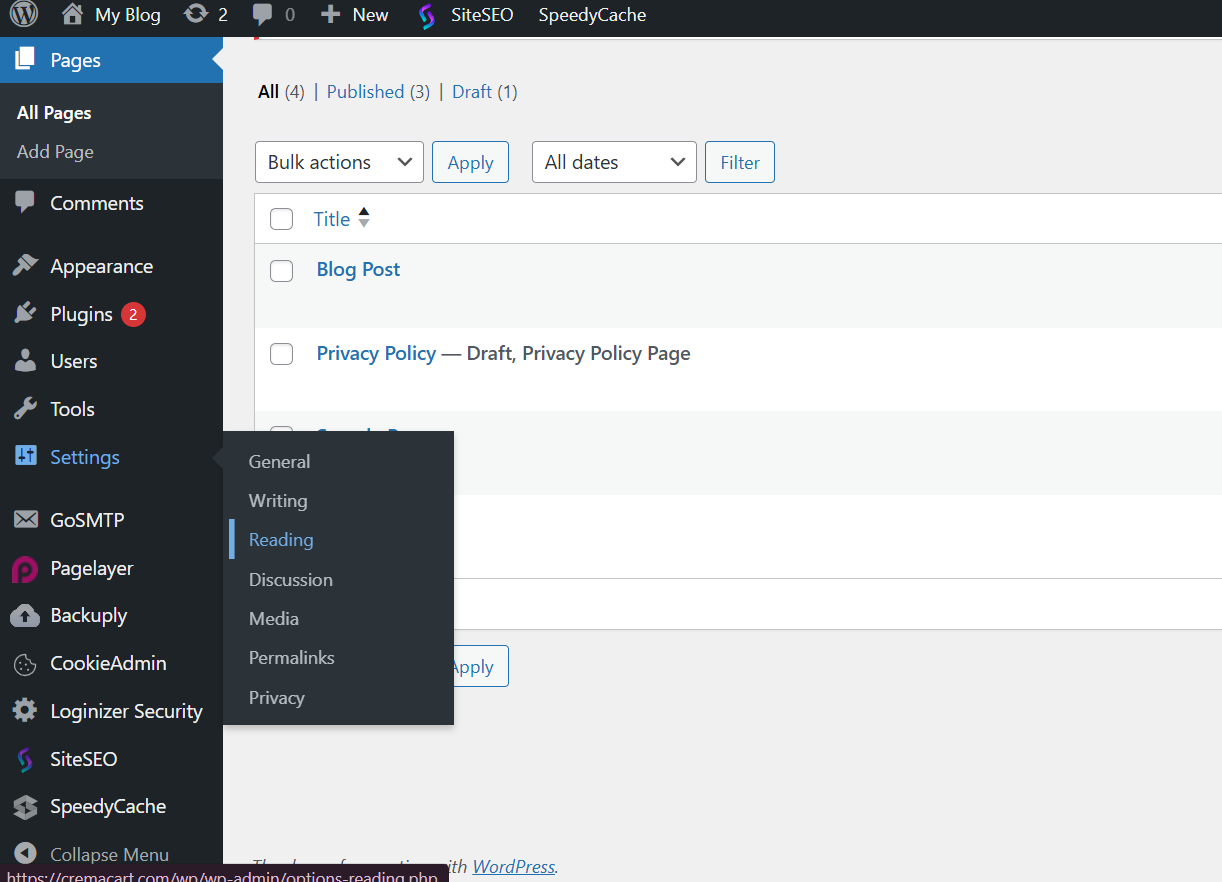1222x882 pixels.
Task: Open Privacy in Settings submenu
Action: point(277,697)
